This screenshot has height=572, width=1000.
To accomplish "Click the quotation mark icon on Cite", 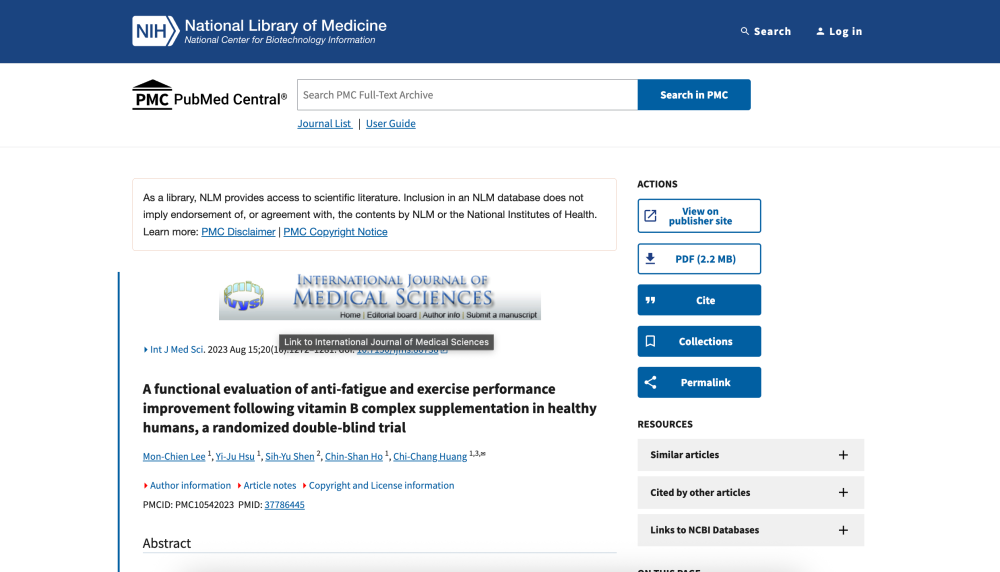I will (650, 300).
